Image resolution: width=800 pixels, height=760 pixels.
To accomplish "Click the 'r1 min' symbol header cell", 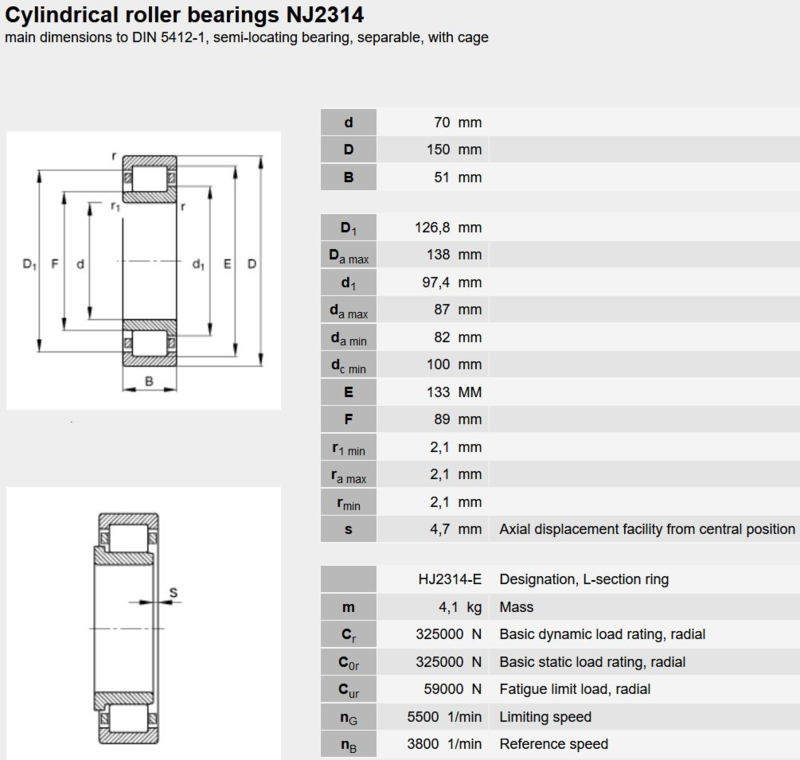I will tap(348, 447).
